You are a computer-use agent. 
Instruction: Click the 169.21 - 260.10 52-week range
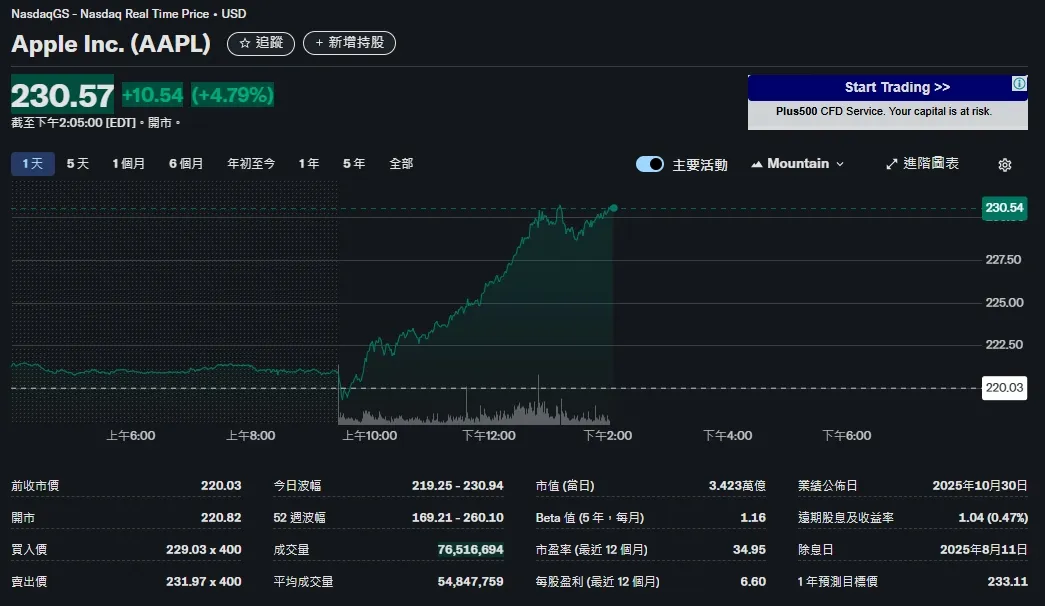[x=457, y=518]
